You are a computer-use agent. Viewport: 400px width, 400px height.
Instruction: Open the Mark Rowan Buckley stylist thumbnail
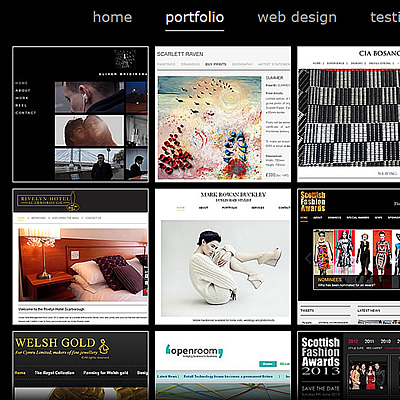[x=223, y=257]
